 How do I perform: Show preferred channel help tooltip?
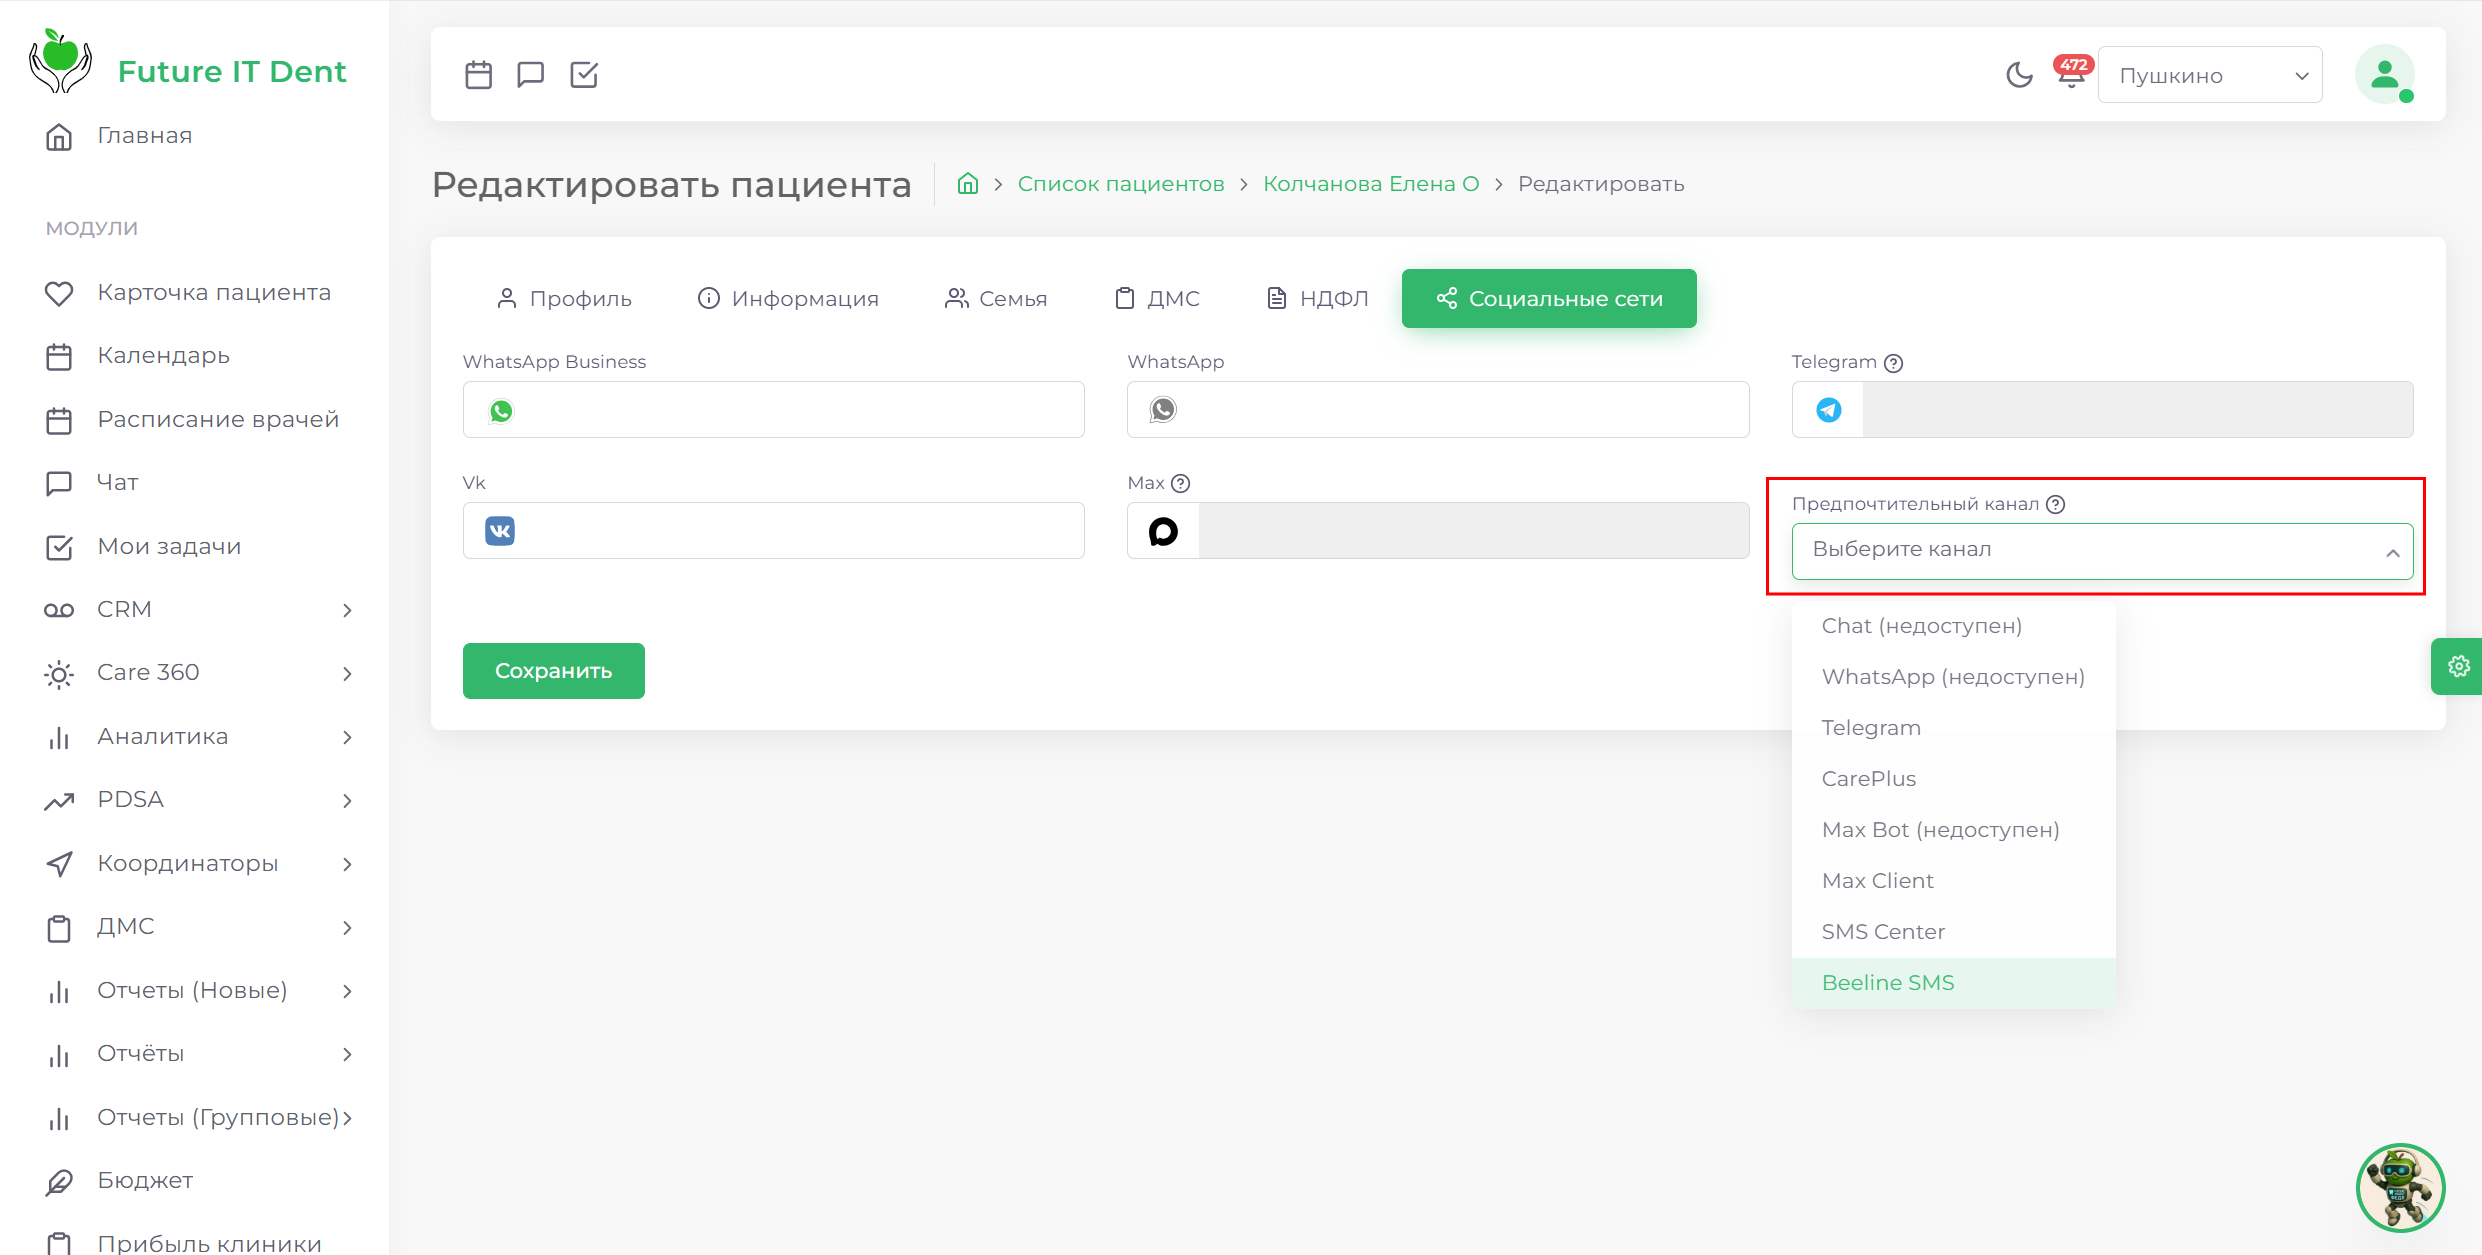click(2055, 505)
